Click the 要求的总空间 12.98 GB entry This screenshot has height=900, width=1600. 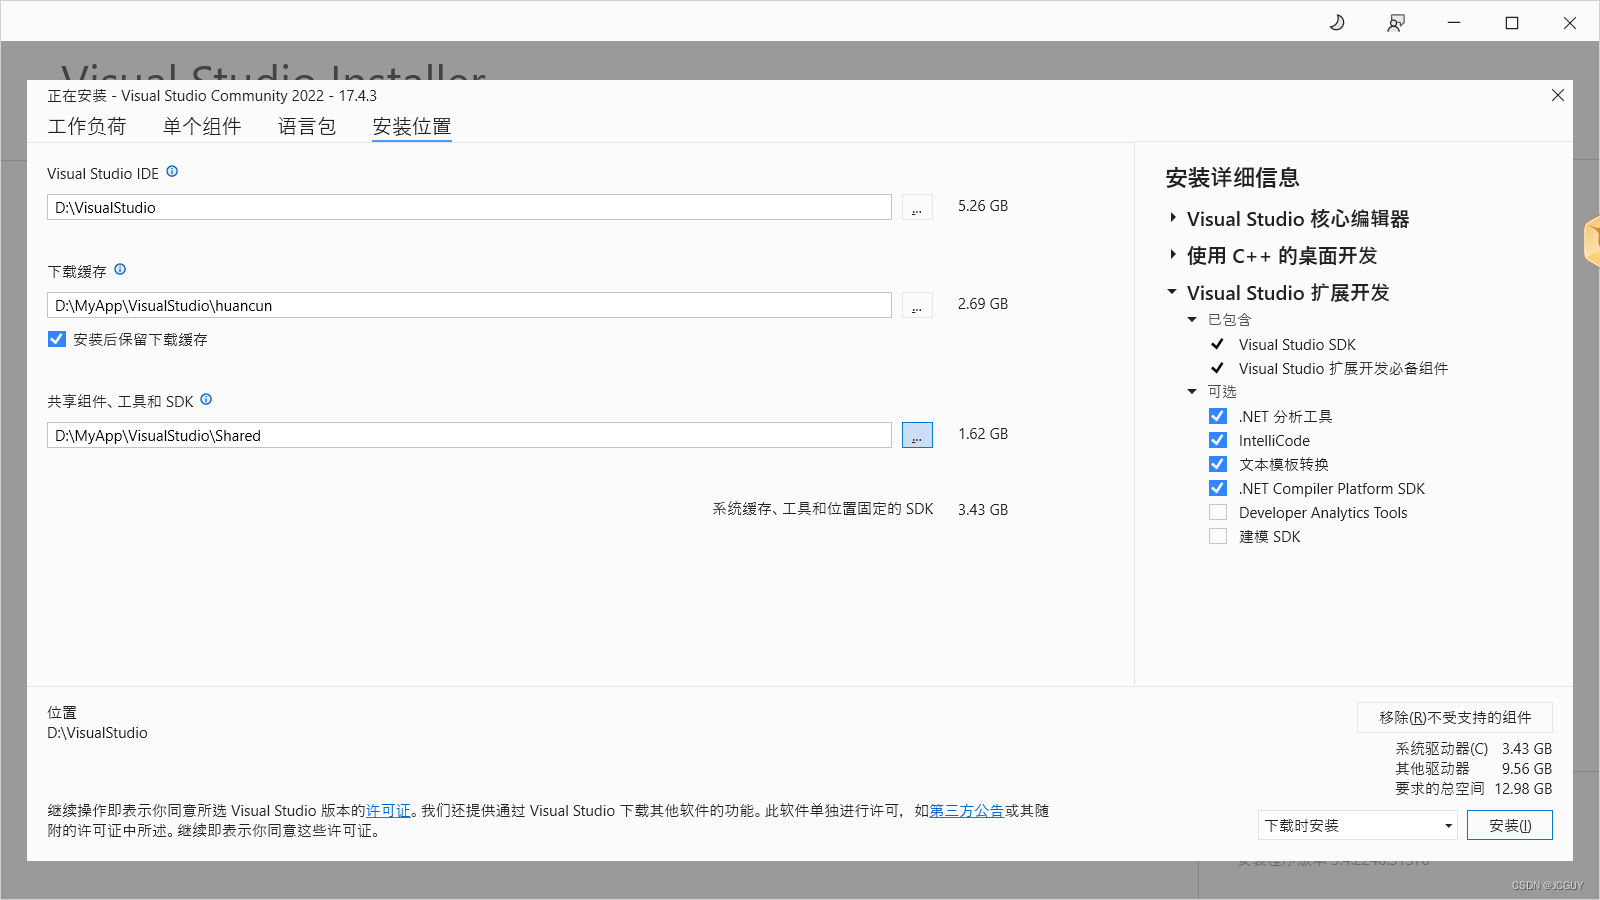point(1474,789)
